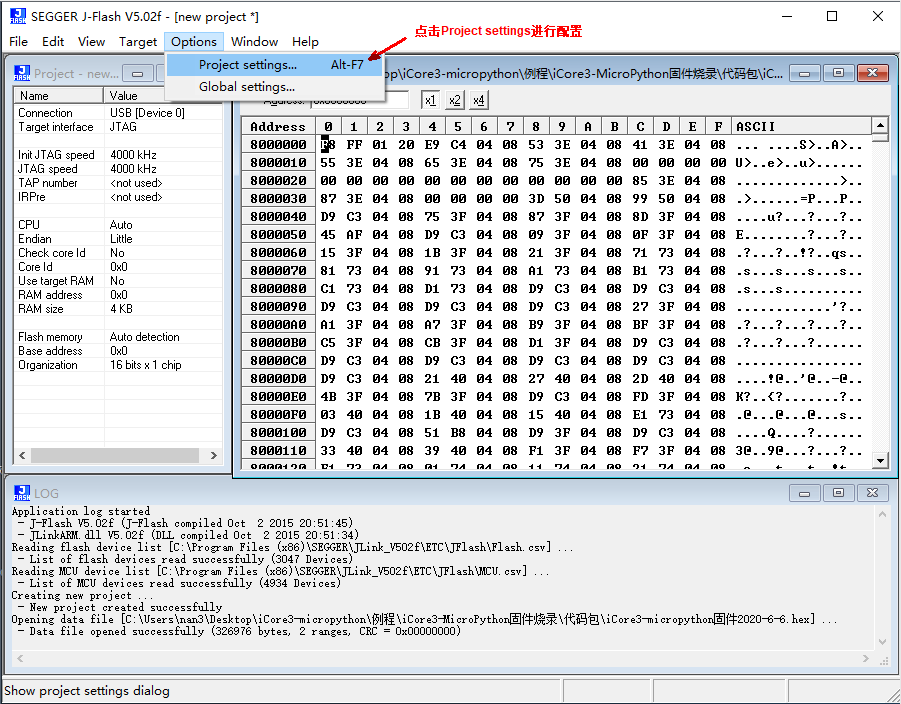Click the SEGGER J-Flash application title icon

pyautogui.click(x=15, y=16)
